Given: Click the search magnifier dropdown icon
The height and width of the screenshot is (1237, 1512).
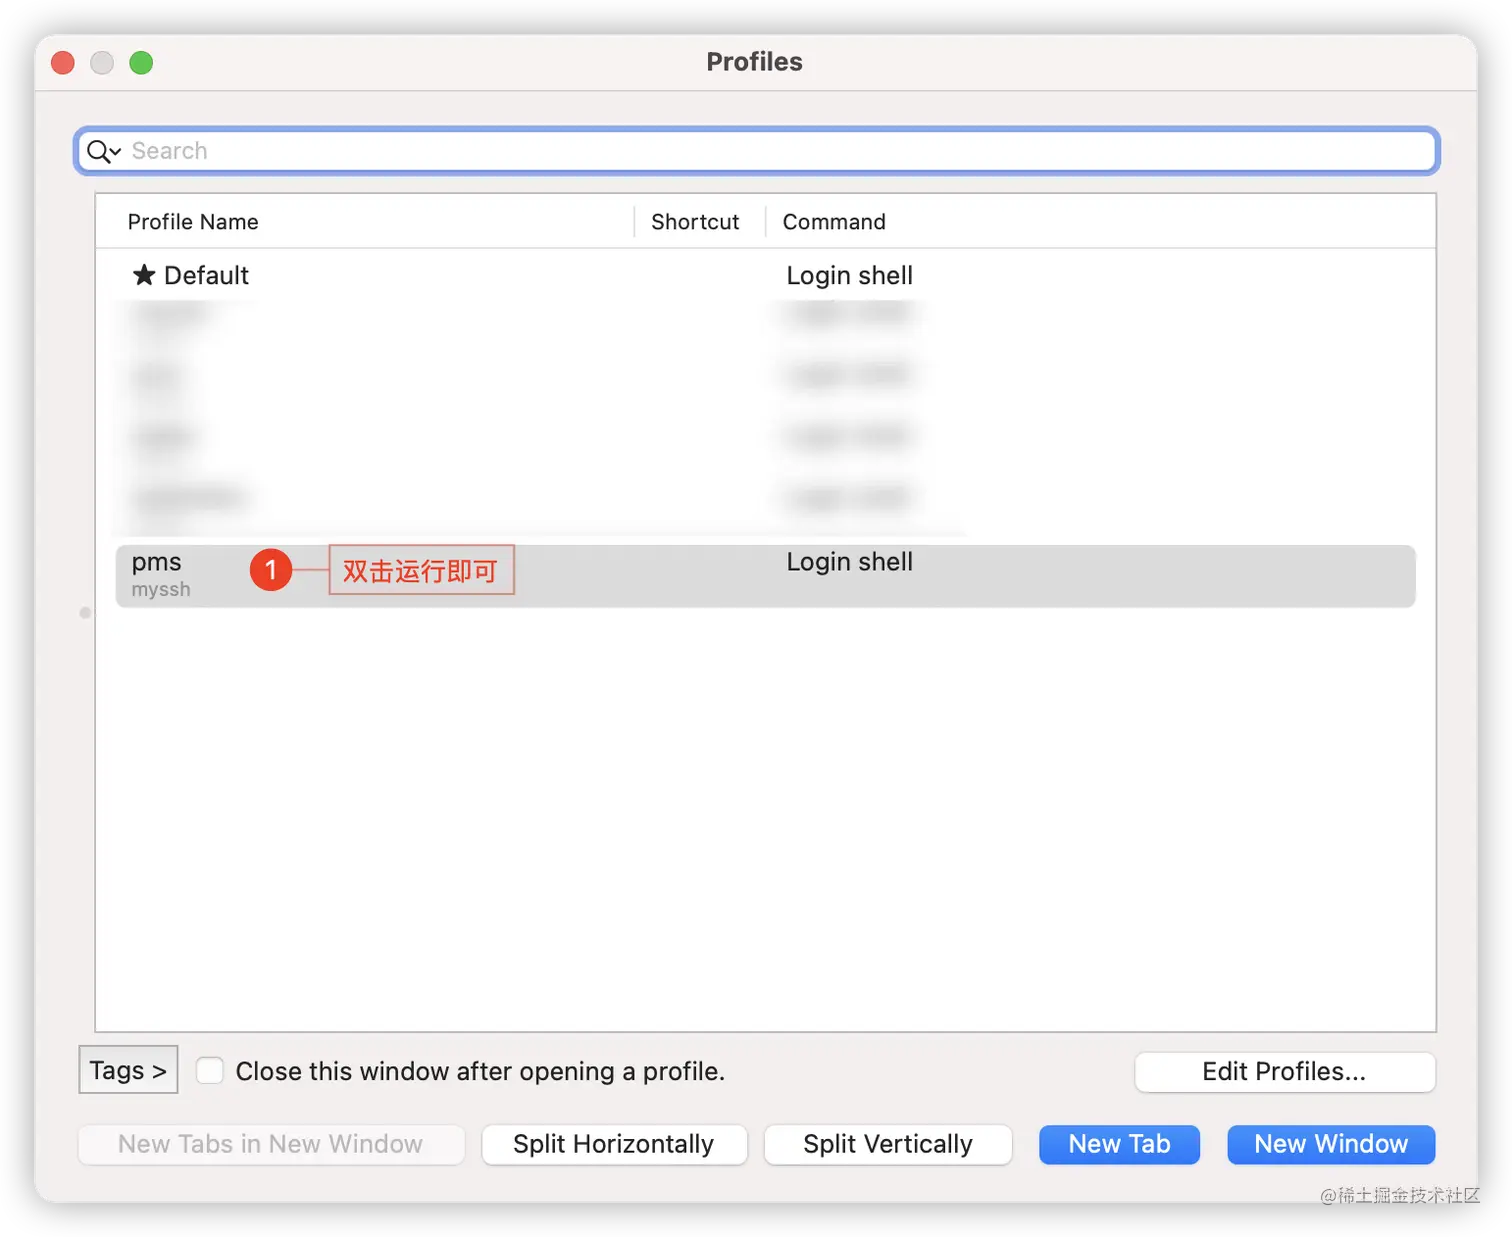Looking at the screenshot, I should coord(103,151).
